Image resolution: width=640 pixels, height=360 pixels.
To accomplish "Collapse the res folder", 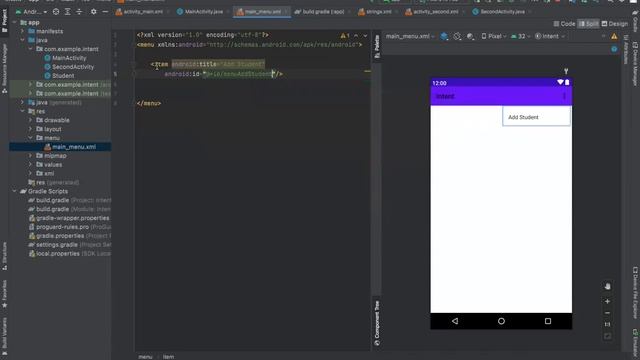I will pos(22,111).
